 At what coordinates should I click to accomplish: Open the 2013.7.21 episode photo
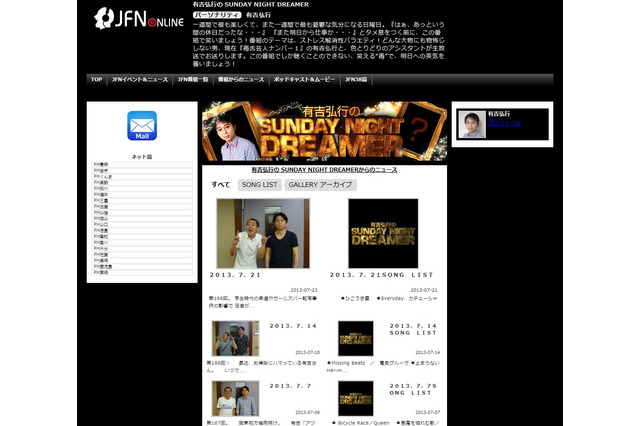[x=263, y=233]
